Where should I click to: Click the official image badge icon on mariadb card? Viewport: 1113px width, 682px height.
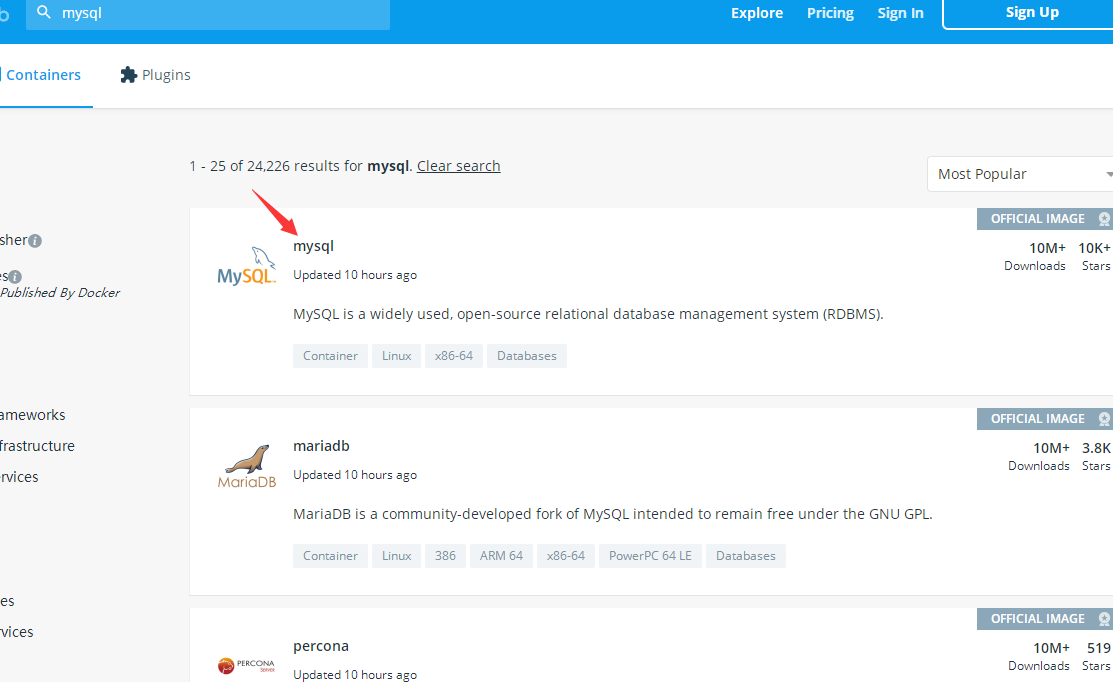click(x=1104, y=419)
